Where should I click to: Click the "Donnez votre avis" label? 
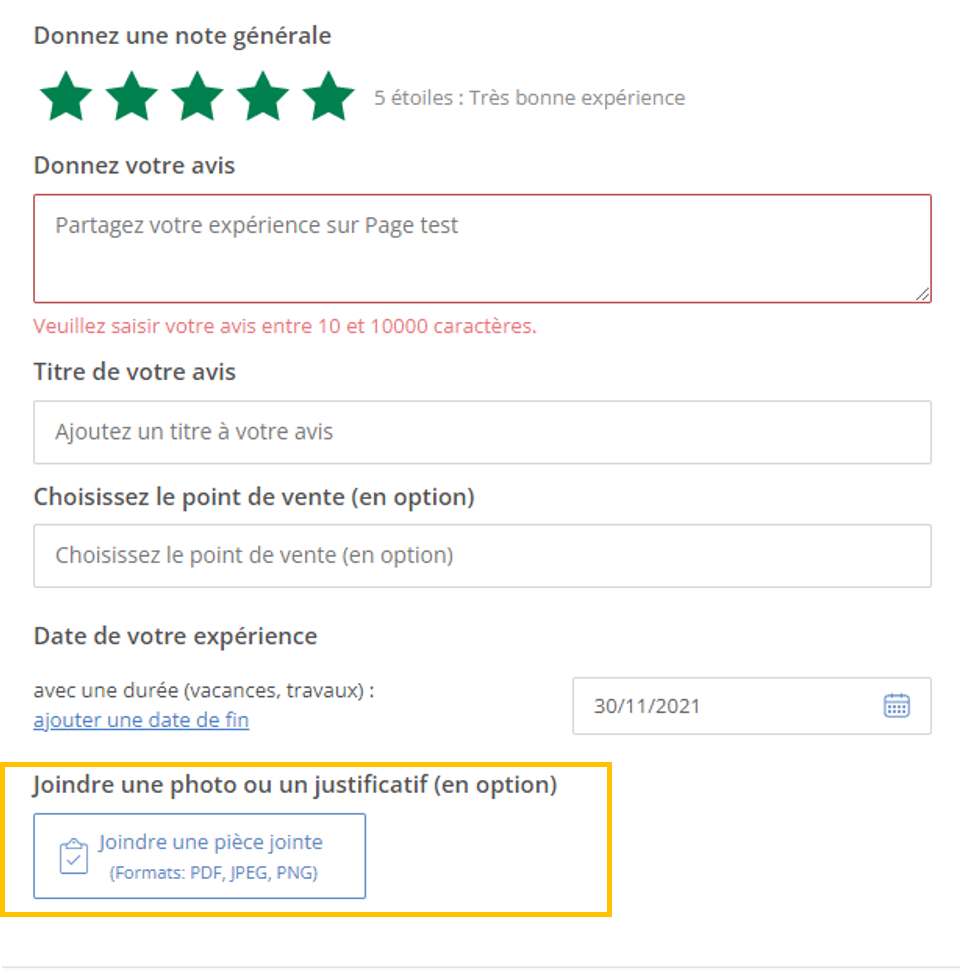pos(134,165)
